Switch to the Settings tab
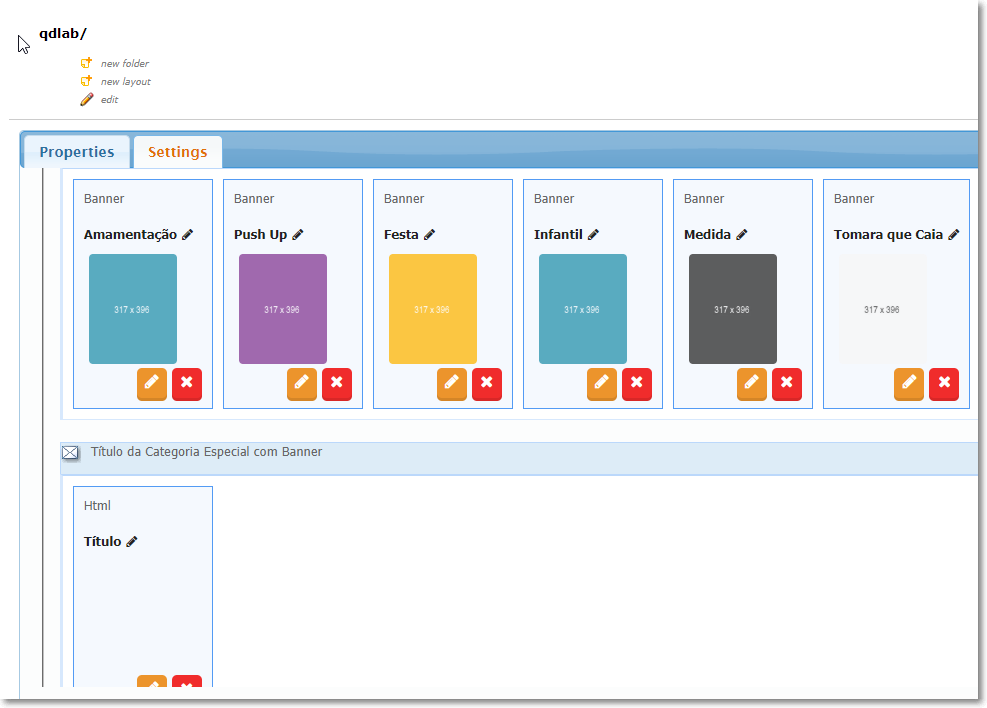 pyautogui.click(x=177, y=152)
